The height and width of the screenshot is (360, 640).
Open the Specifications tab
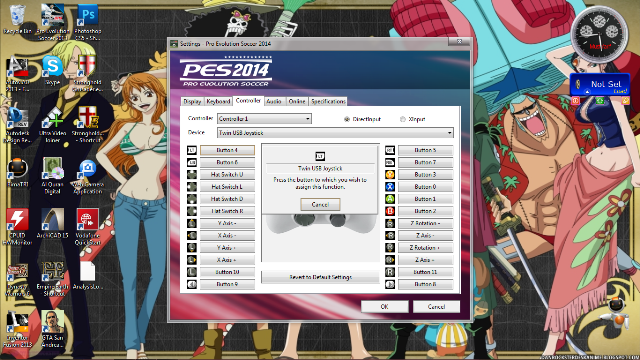[328, 101]
